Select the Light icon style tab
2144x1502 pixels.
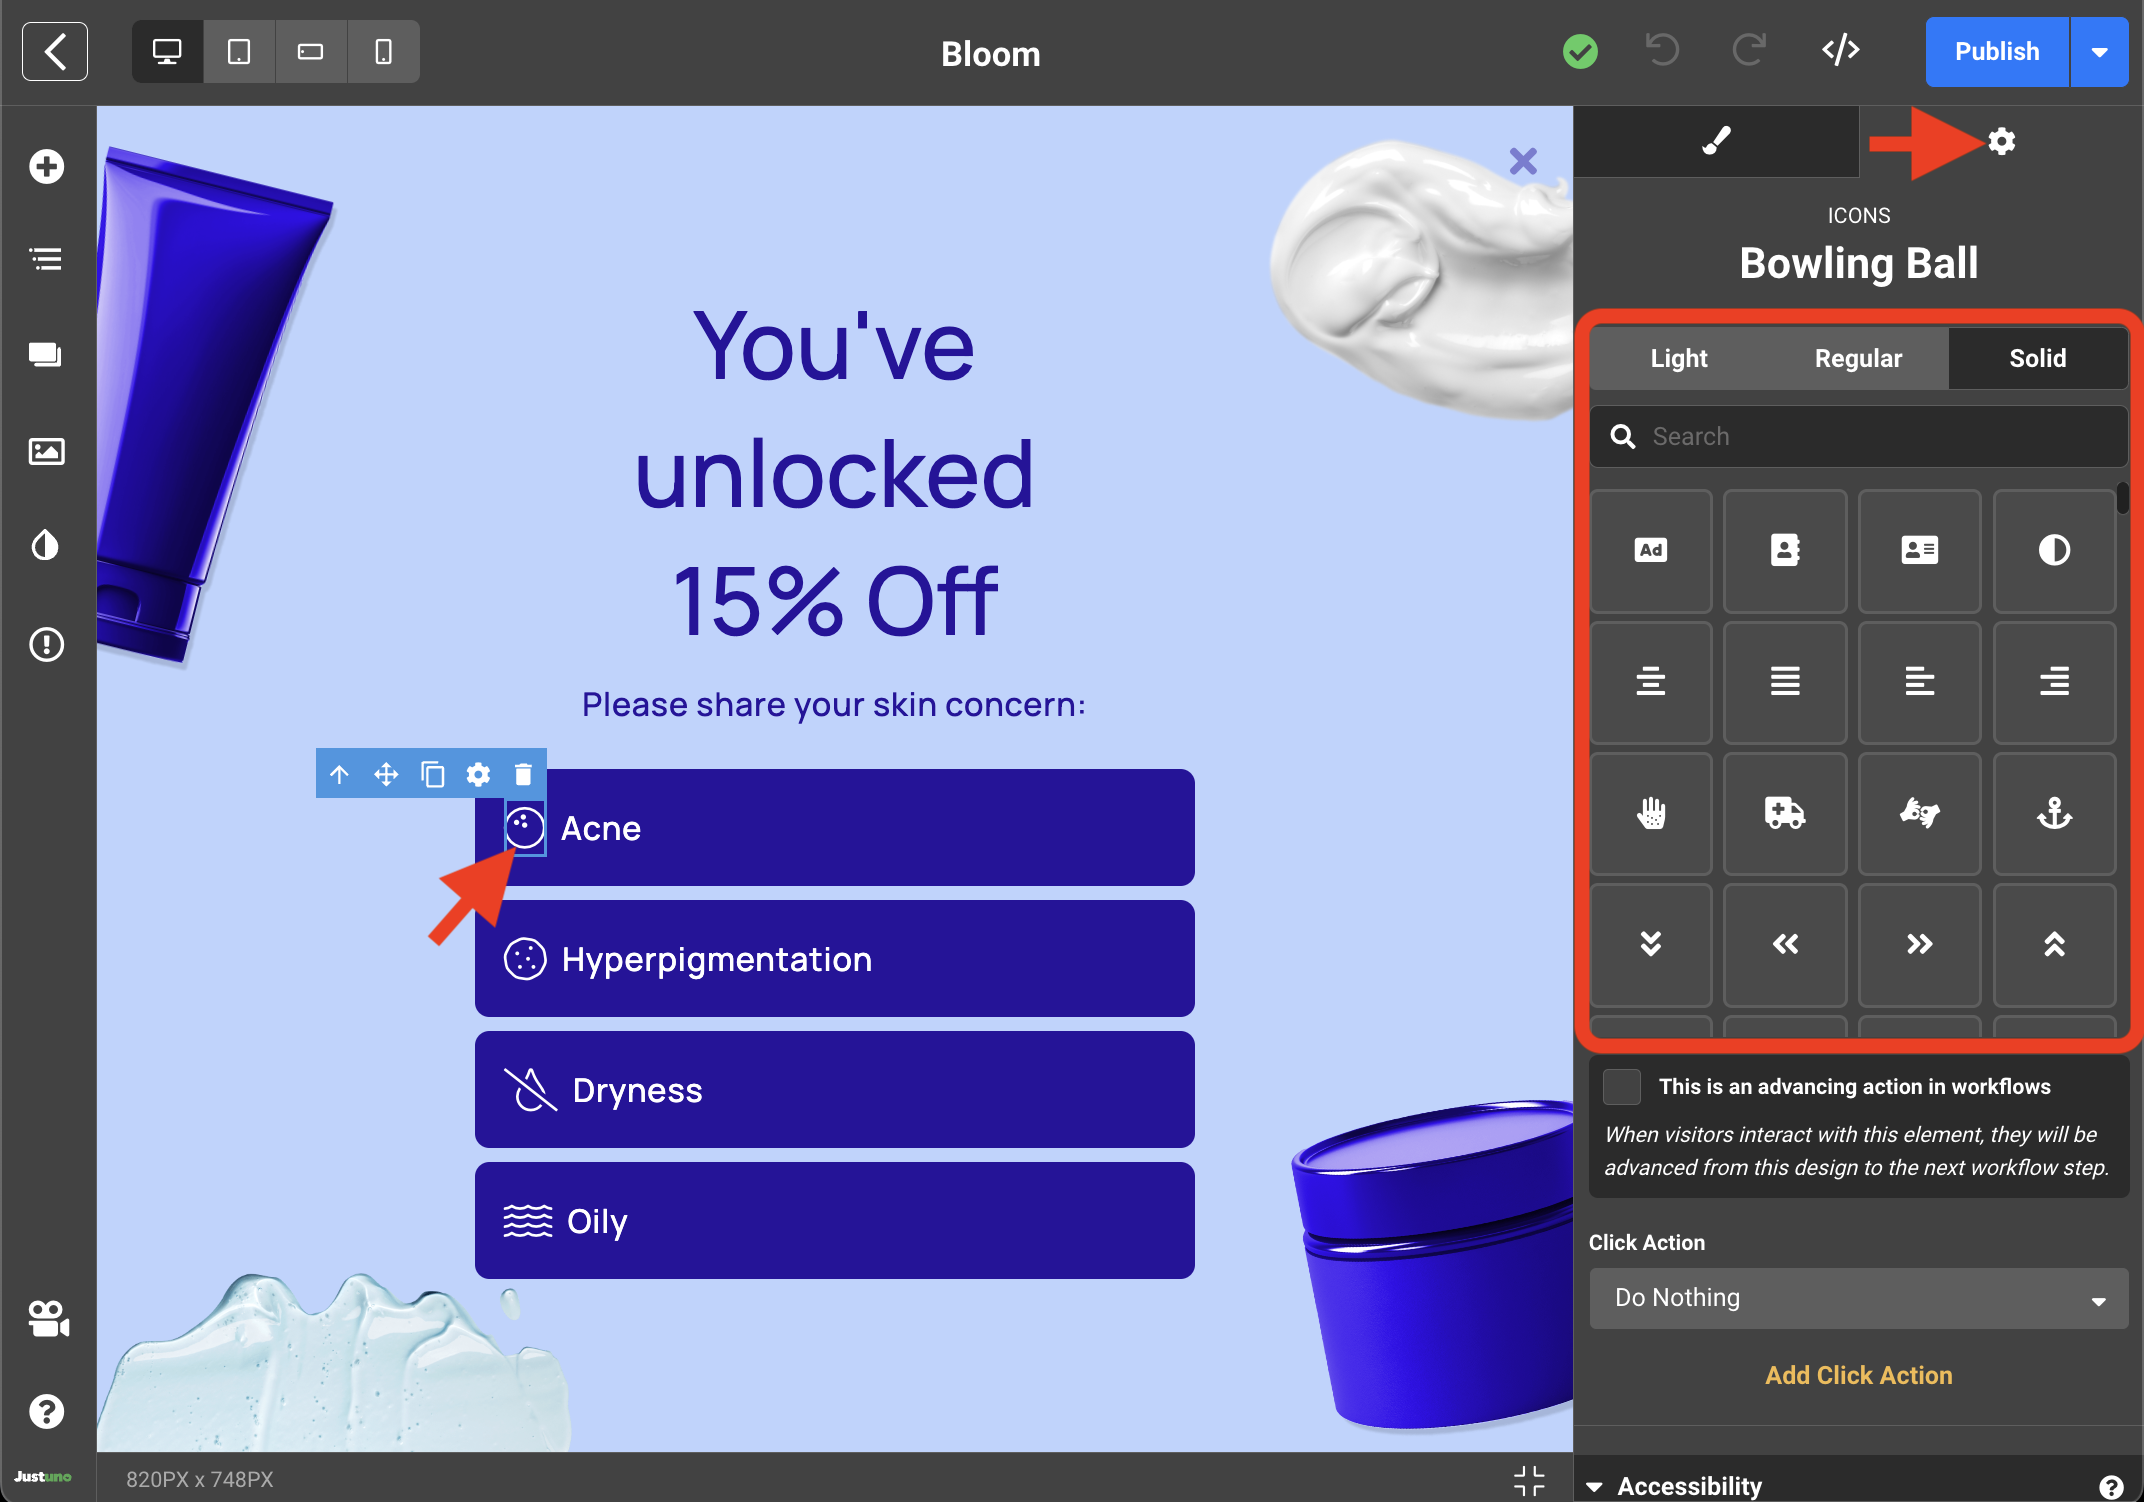(1679, 358)
